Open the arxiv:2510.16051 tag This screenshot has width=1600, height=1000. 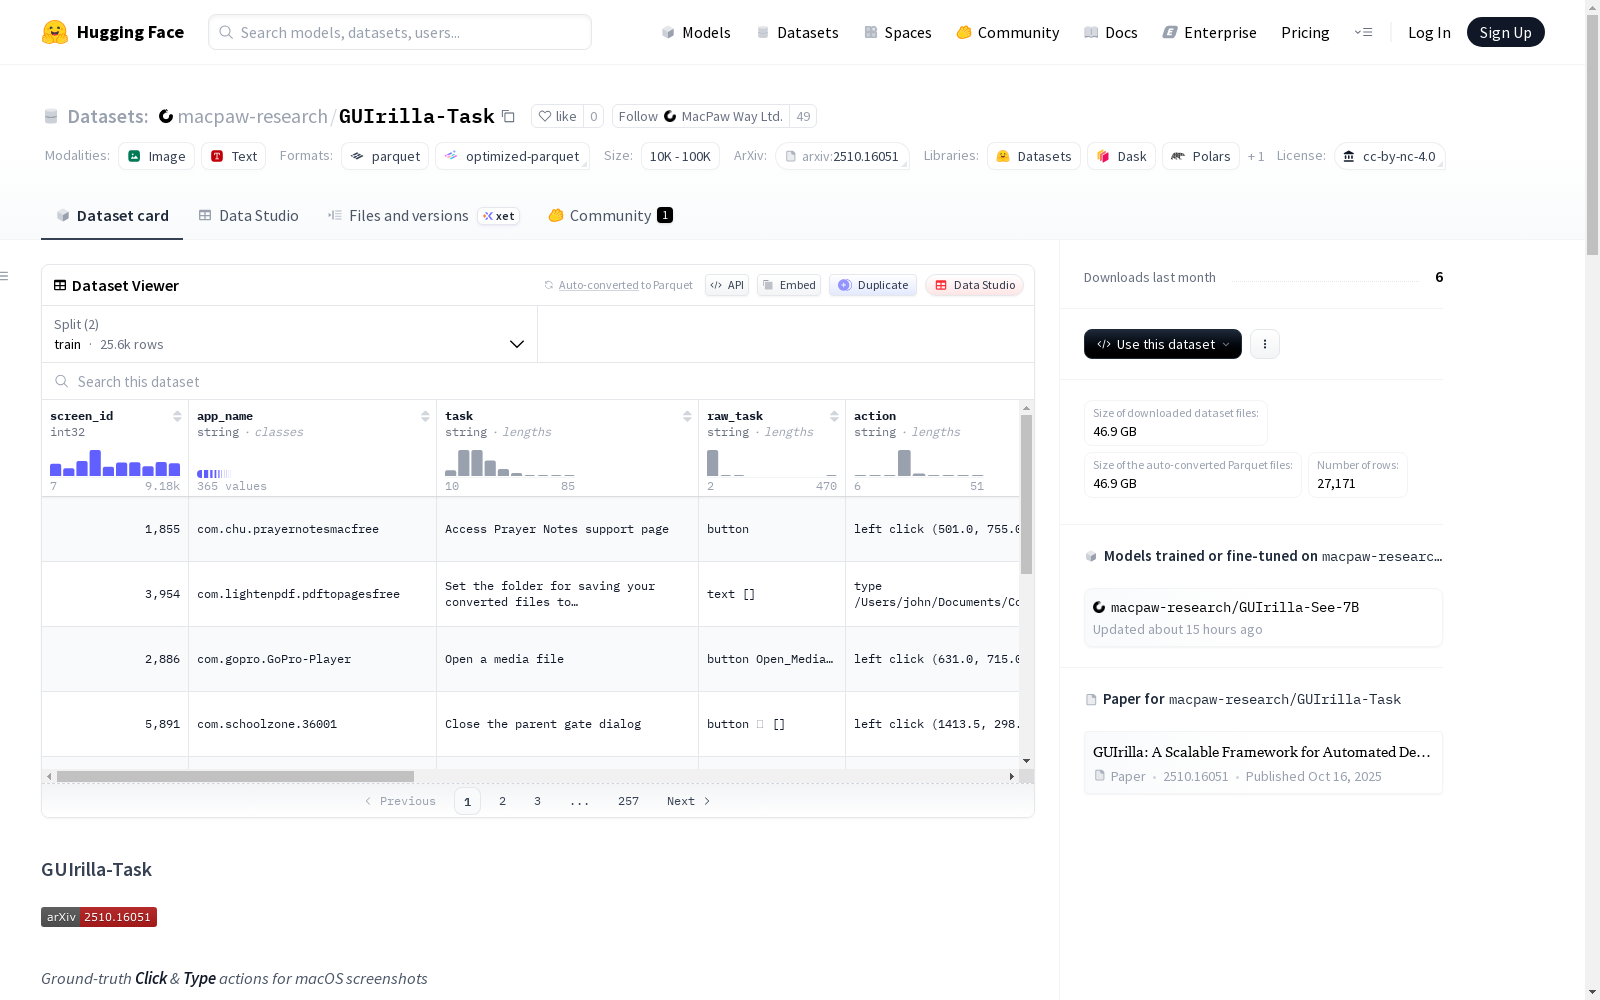coord(842,156)
